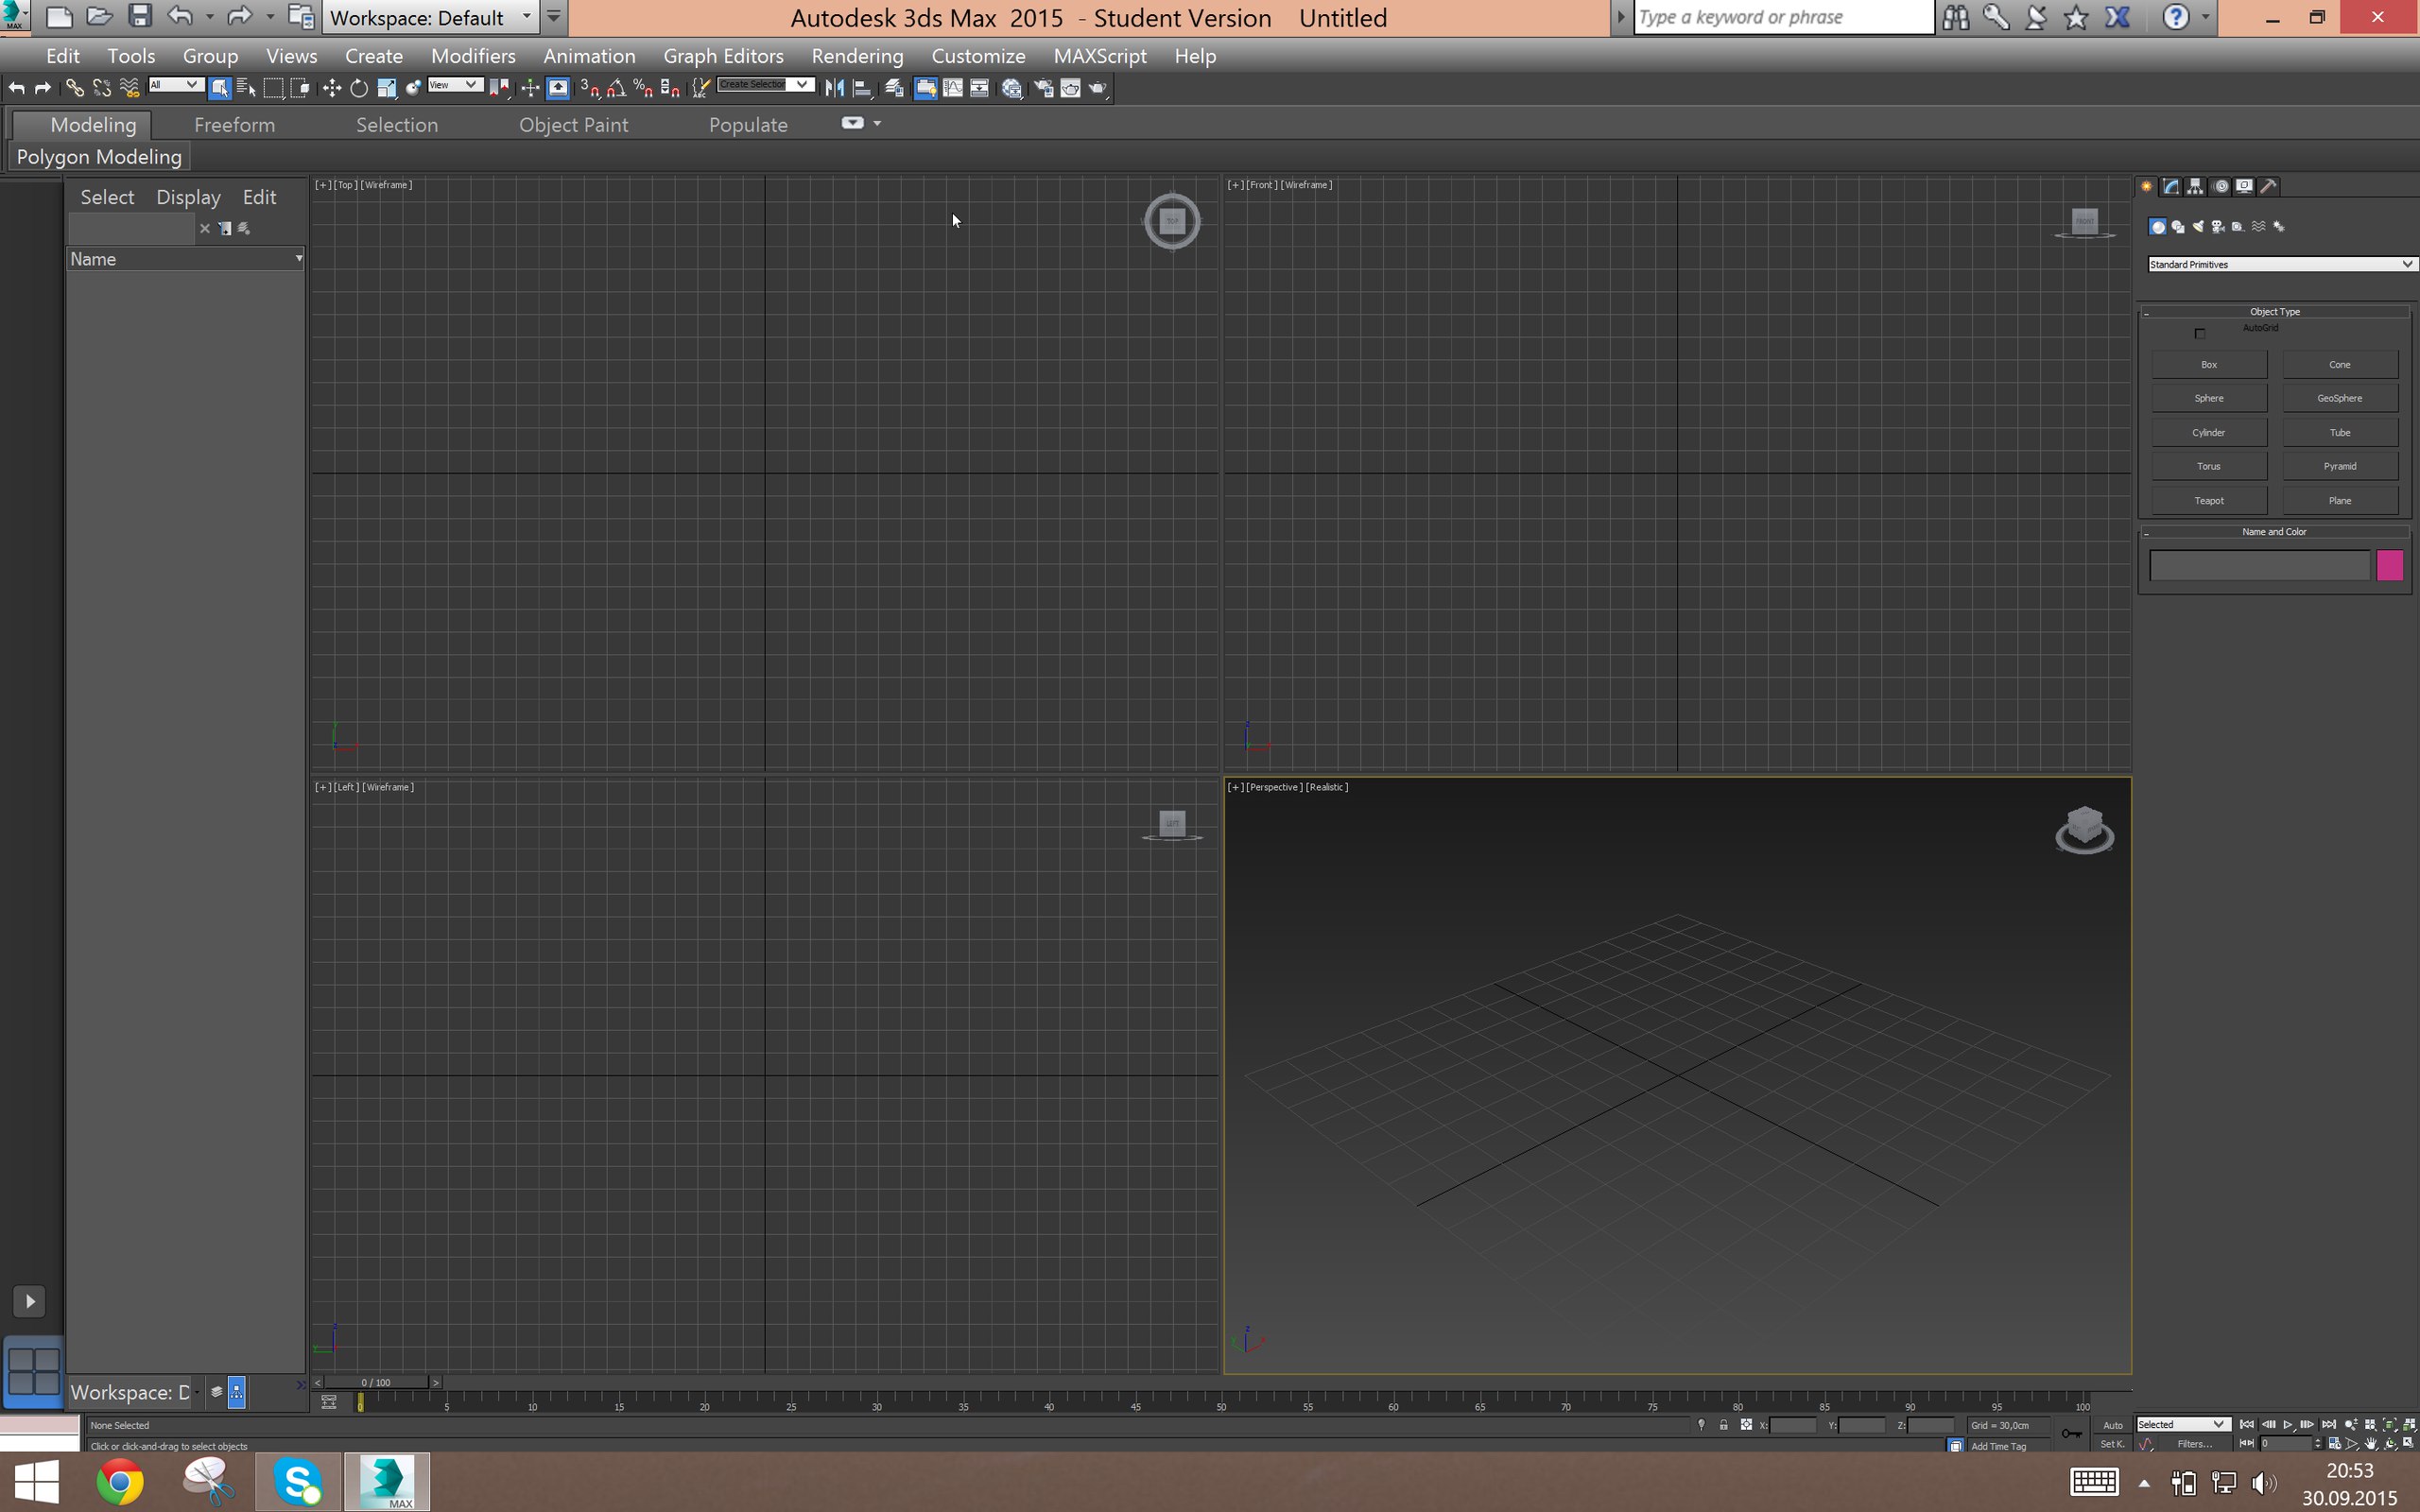This screenshot has width=2420, height=1512.
Task: Open Render Setup
Action: pyautogui.click(x=1043, y=88)
